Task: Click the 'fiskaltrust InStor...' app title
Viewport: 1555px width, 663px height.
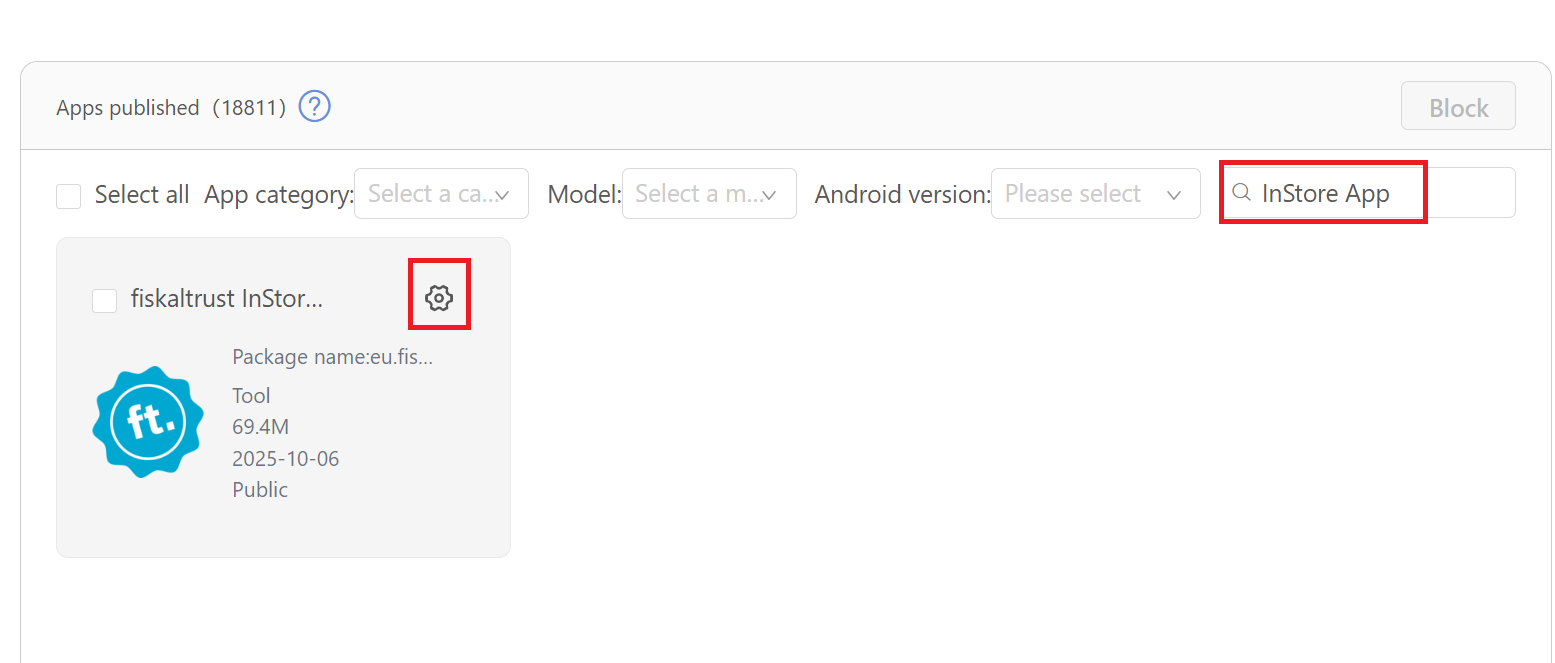Action: click(227, 298)
